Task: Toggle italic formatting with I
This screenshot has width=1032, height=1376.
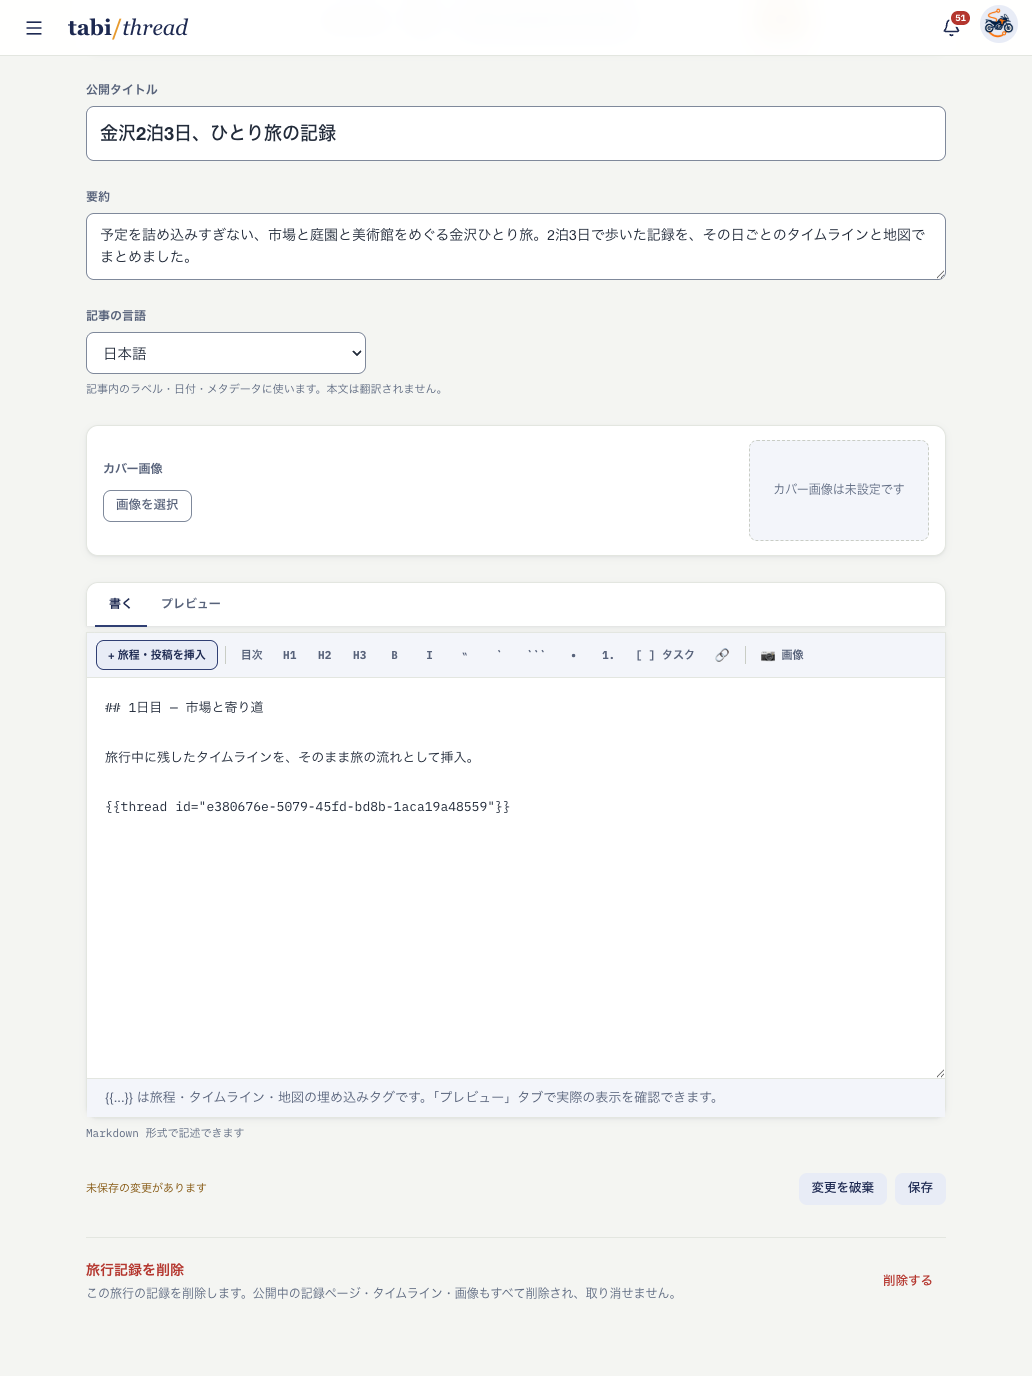Action: point(430,655)
